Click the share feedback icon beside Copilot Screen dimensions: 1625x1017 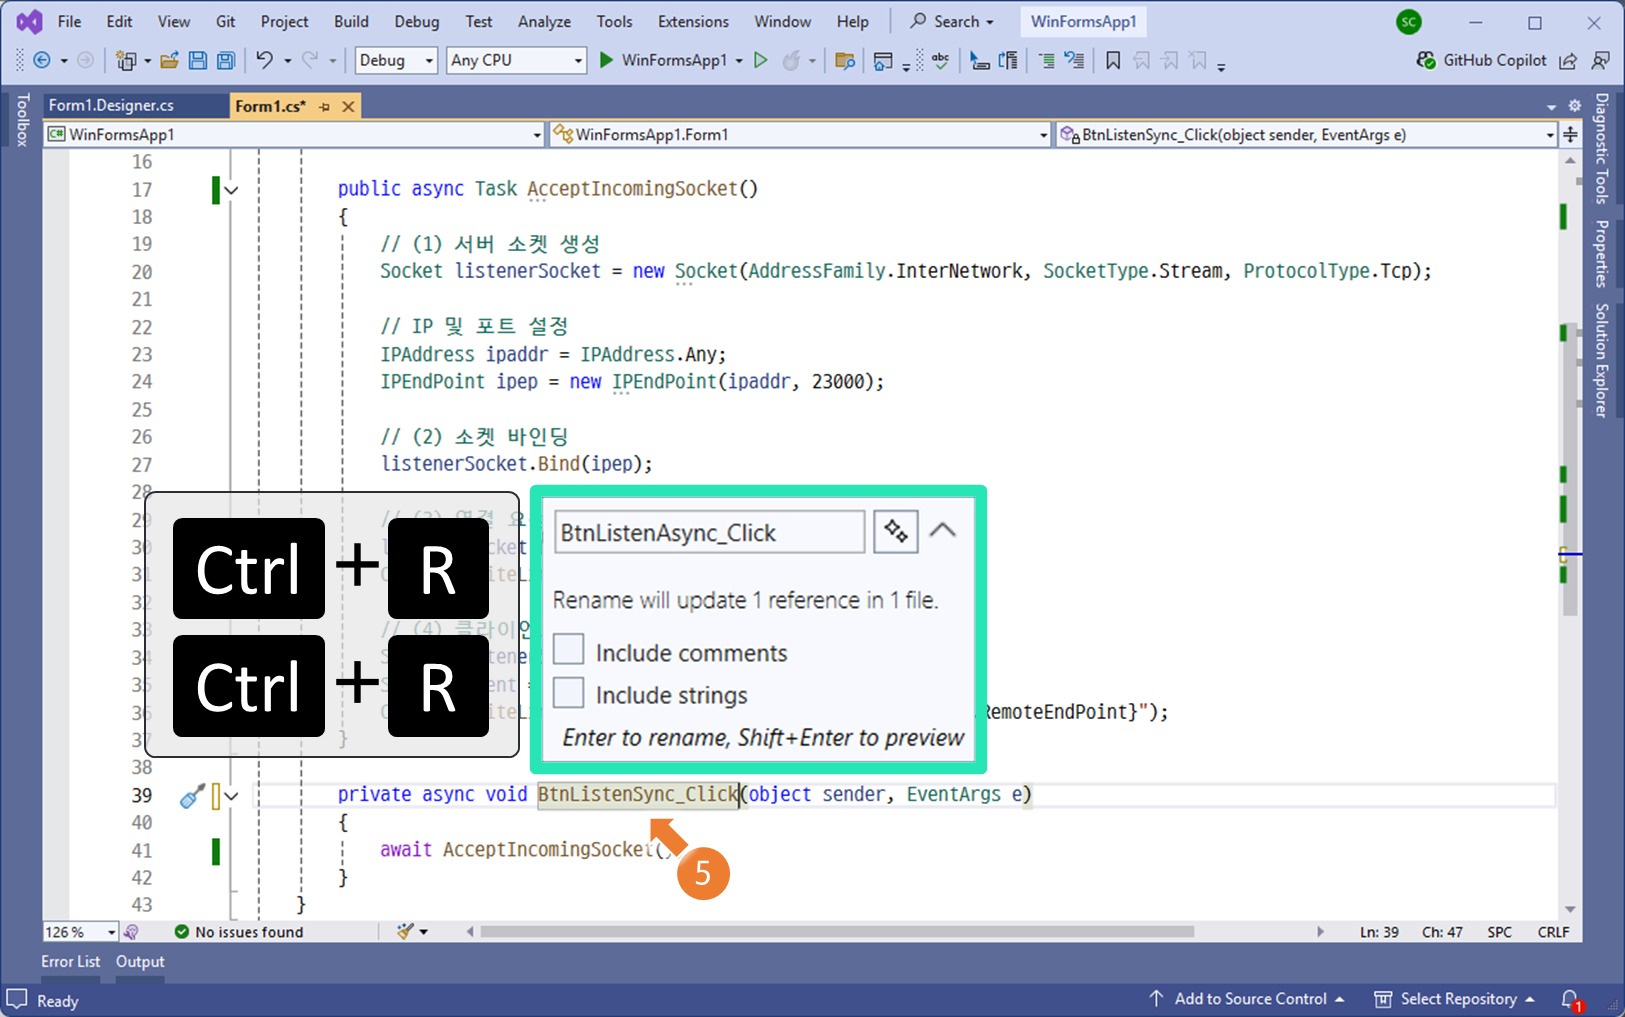coord(1568,61)
